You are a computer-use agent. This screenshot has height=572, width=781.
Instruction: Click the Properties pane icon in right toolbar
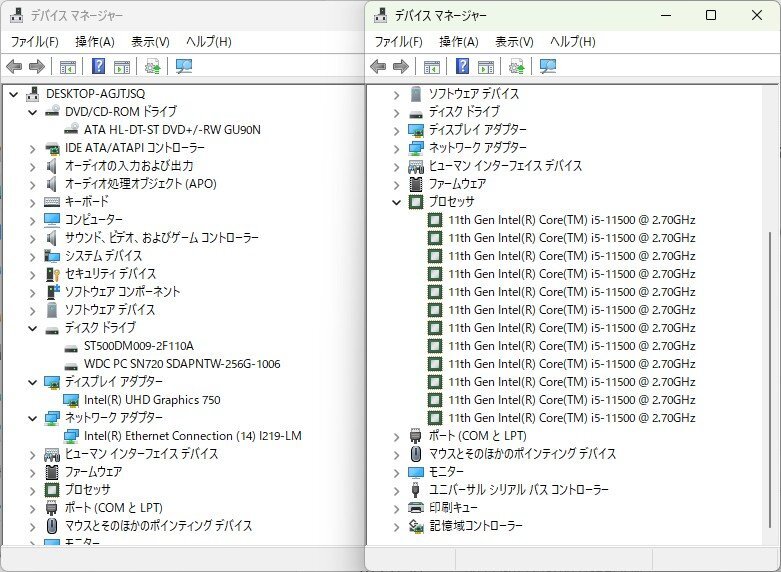[486, 66]
